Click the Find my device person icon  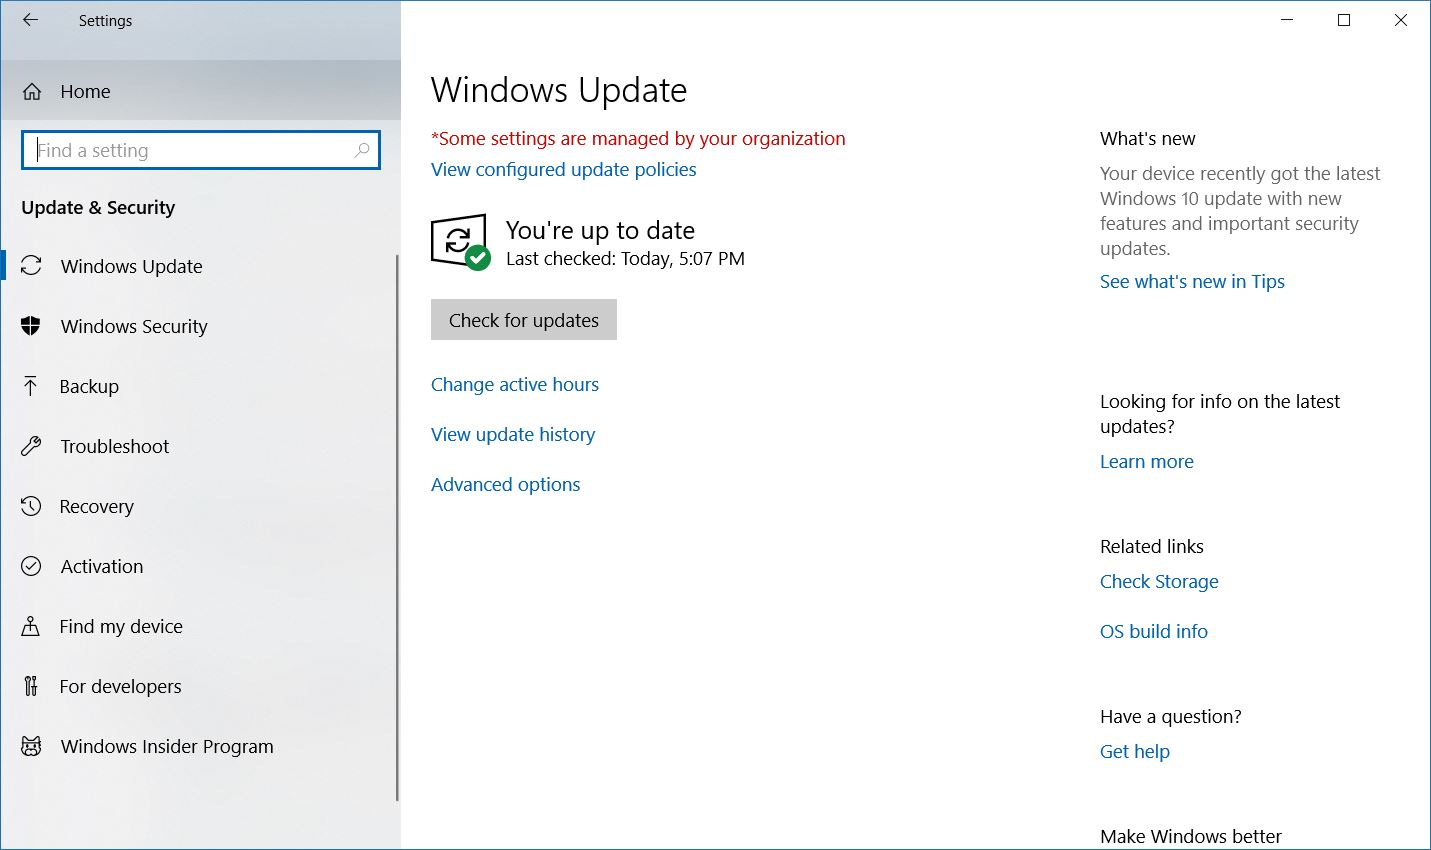click(31, 626)
